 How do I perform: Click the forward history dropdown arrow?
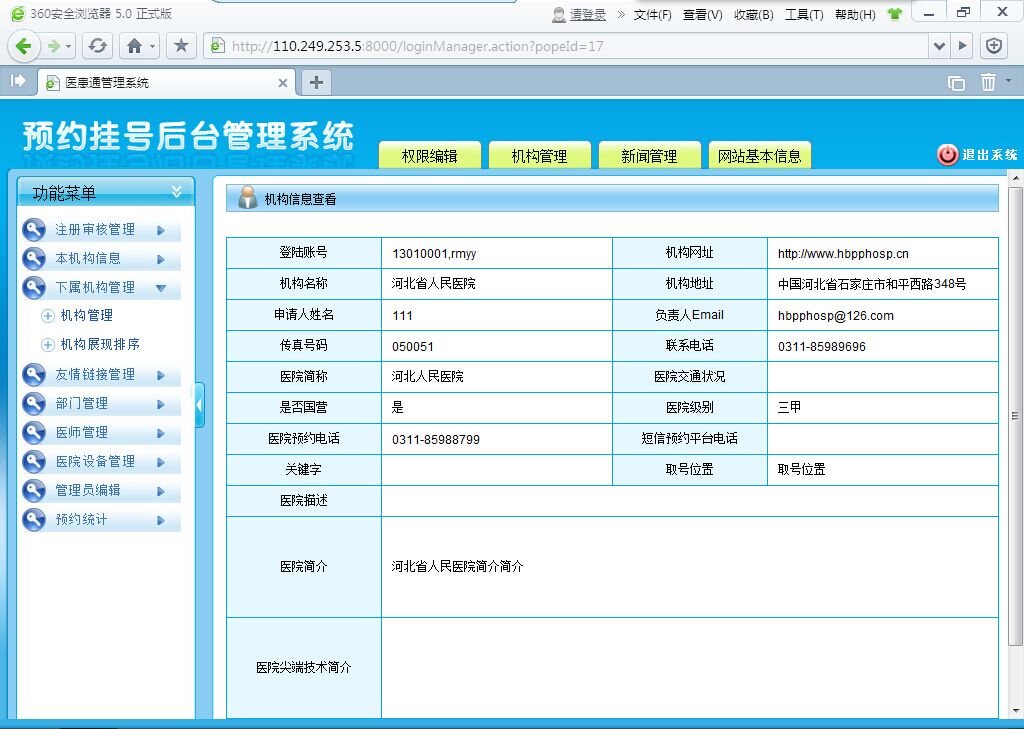(69, 46)
